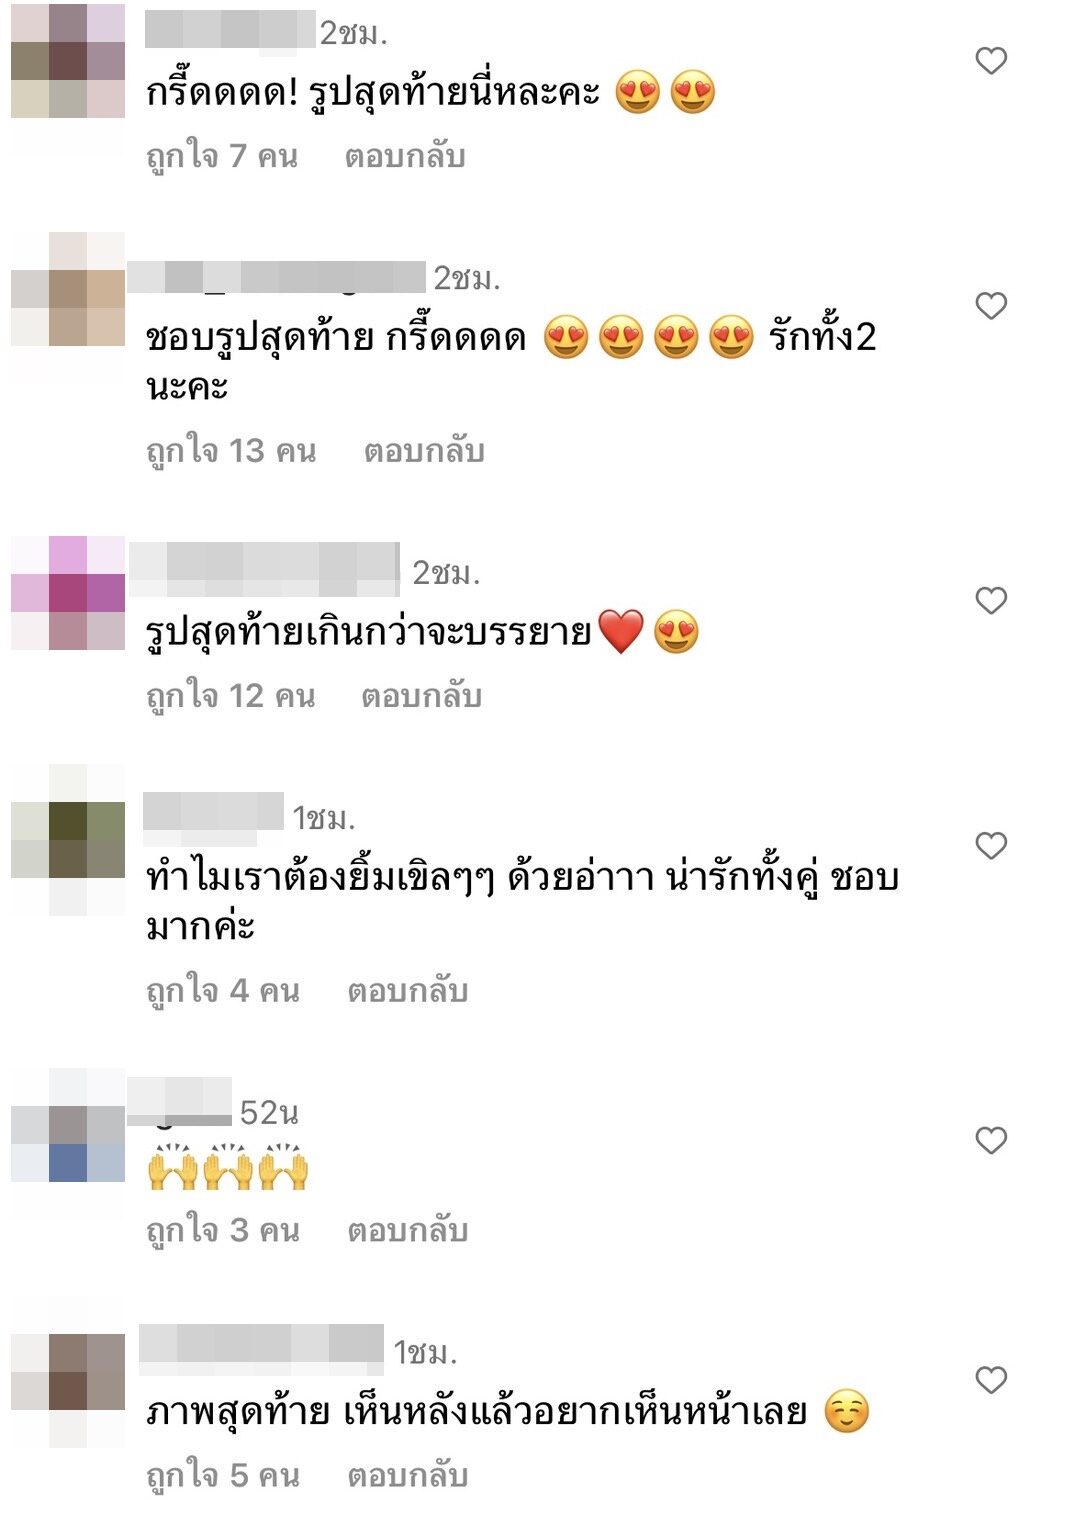Tap heart on 'ชอบรูปสุดท้าย กรี๊ดดดด' comment

[990, 306]
